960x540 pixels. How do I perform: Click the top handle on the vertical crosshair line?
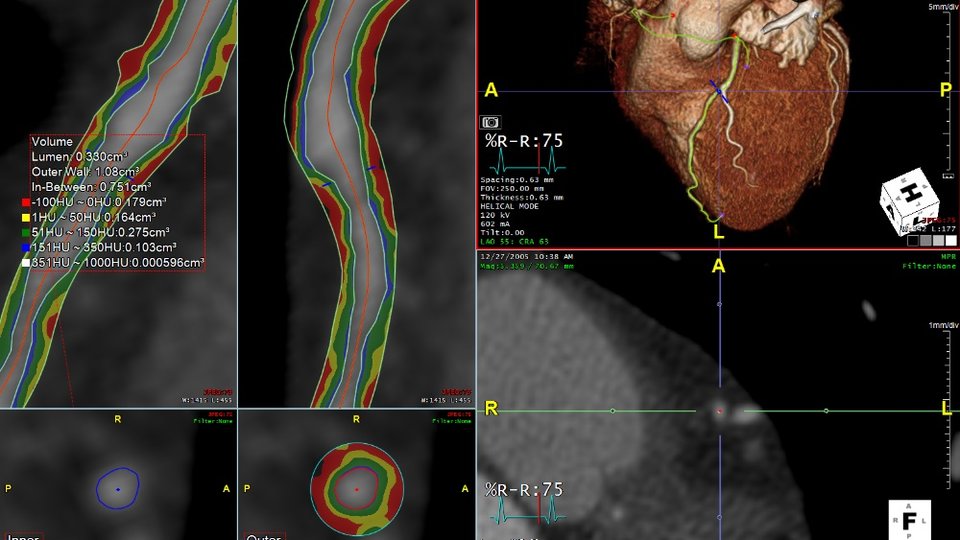coord(719,304)
